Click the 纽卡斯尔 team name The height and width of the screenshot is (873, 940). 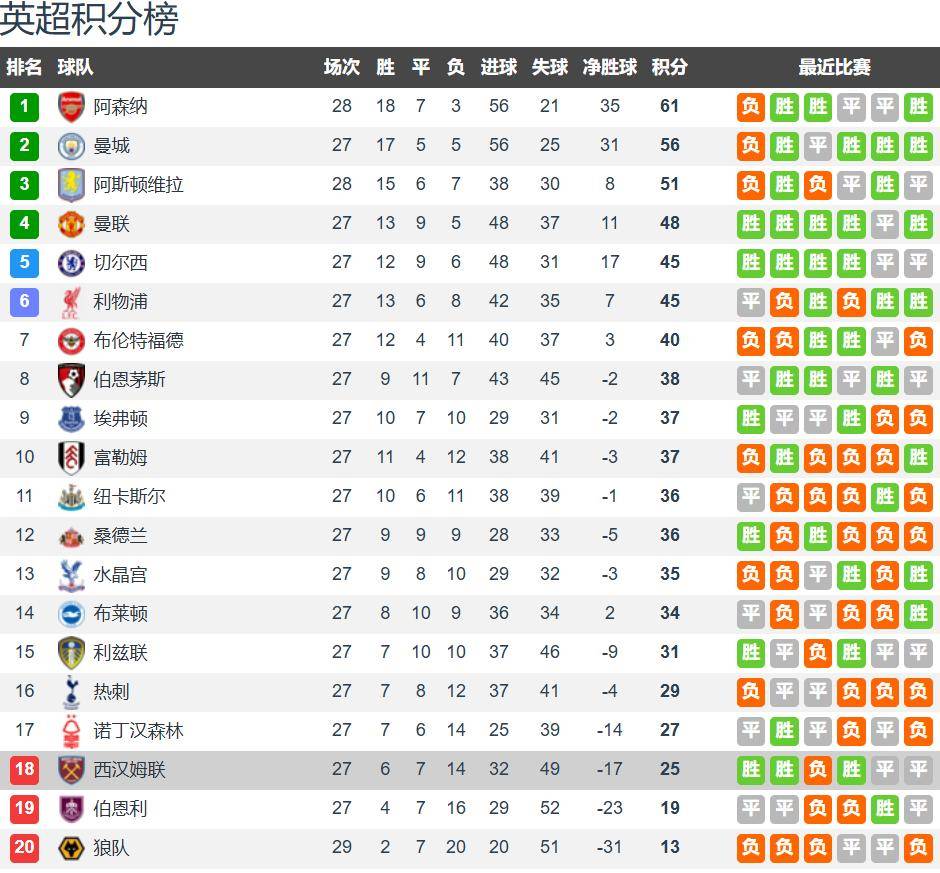click(x=129, y=497)
